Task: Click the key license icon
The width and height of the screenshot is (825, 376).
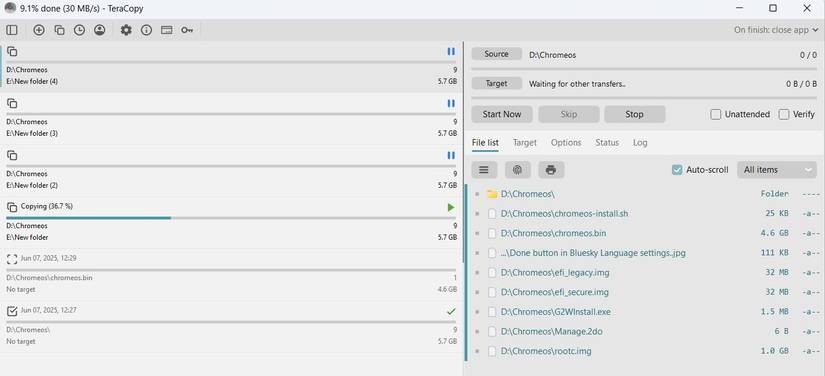Action: click(187, 30)
